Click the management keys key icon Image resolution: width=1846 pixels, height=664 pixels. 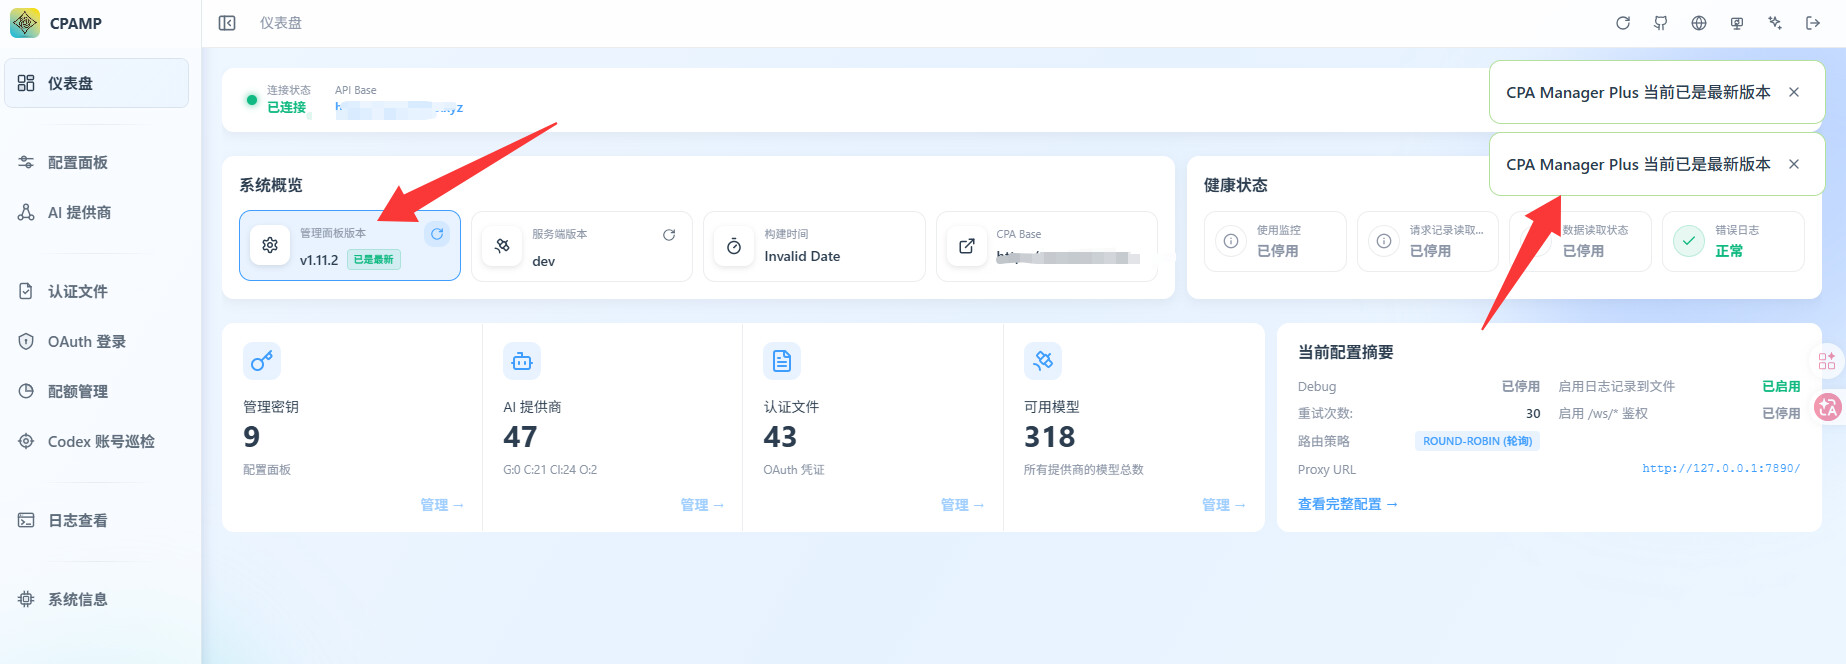click(262, 361)
